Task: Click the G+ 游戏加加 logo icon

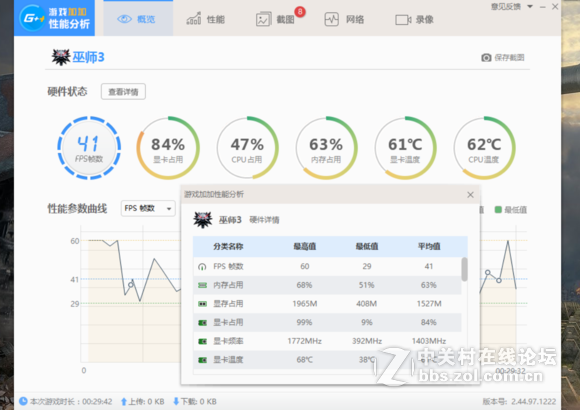Action: pos(32,18)
